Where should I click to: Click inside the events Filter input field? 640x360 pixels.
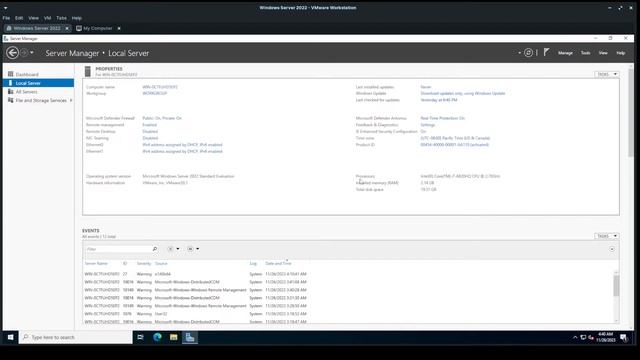[118, 249]
